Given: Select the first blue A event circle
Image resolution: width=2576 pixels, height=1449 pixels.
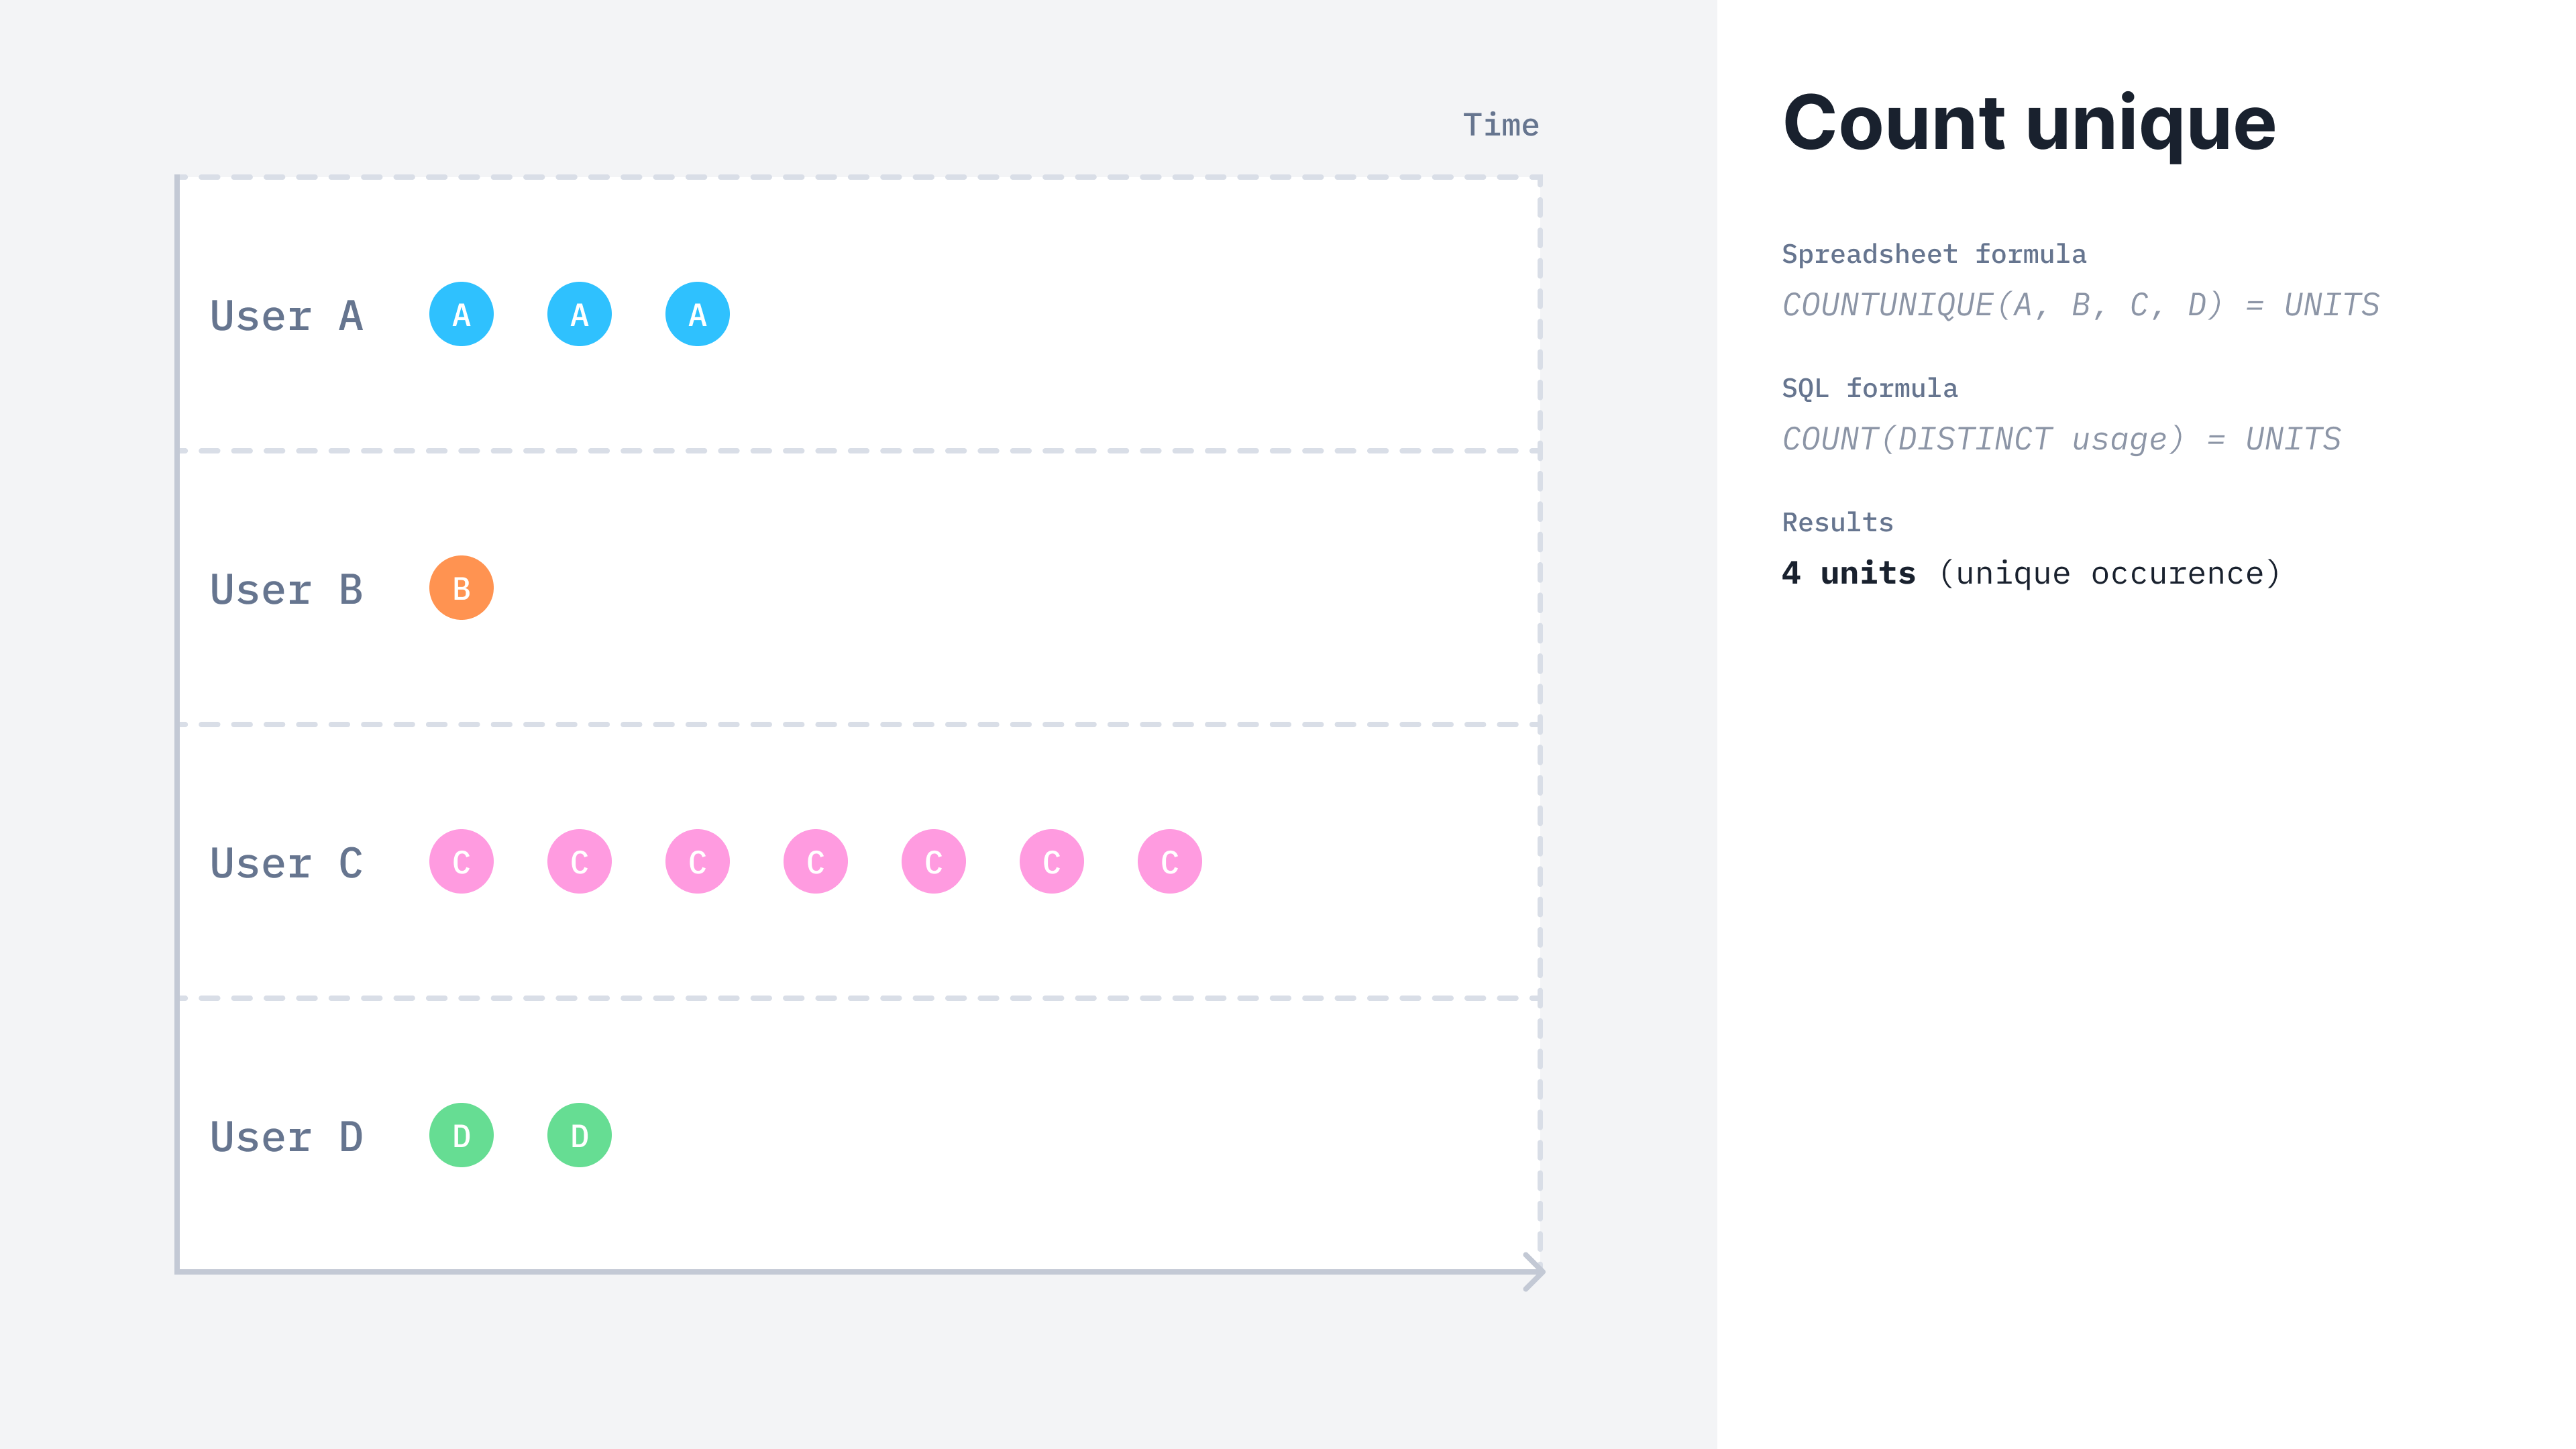Looking at the screenshot, I should 461,314.
